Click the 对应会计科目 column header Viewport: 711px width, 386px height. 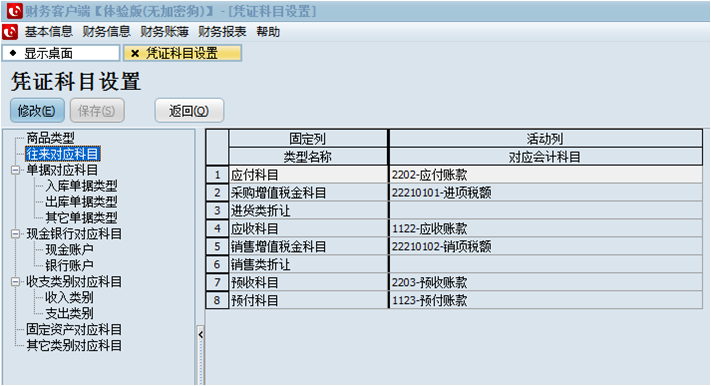(x=545, y=157)
